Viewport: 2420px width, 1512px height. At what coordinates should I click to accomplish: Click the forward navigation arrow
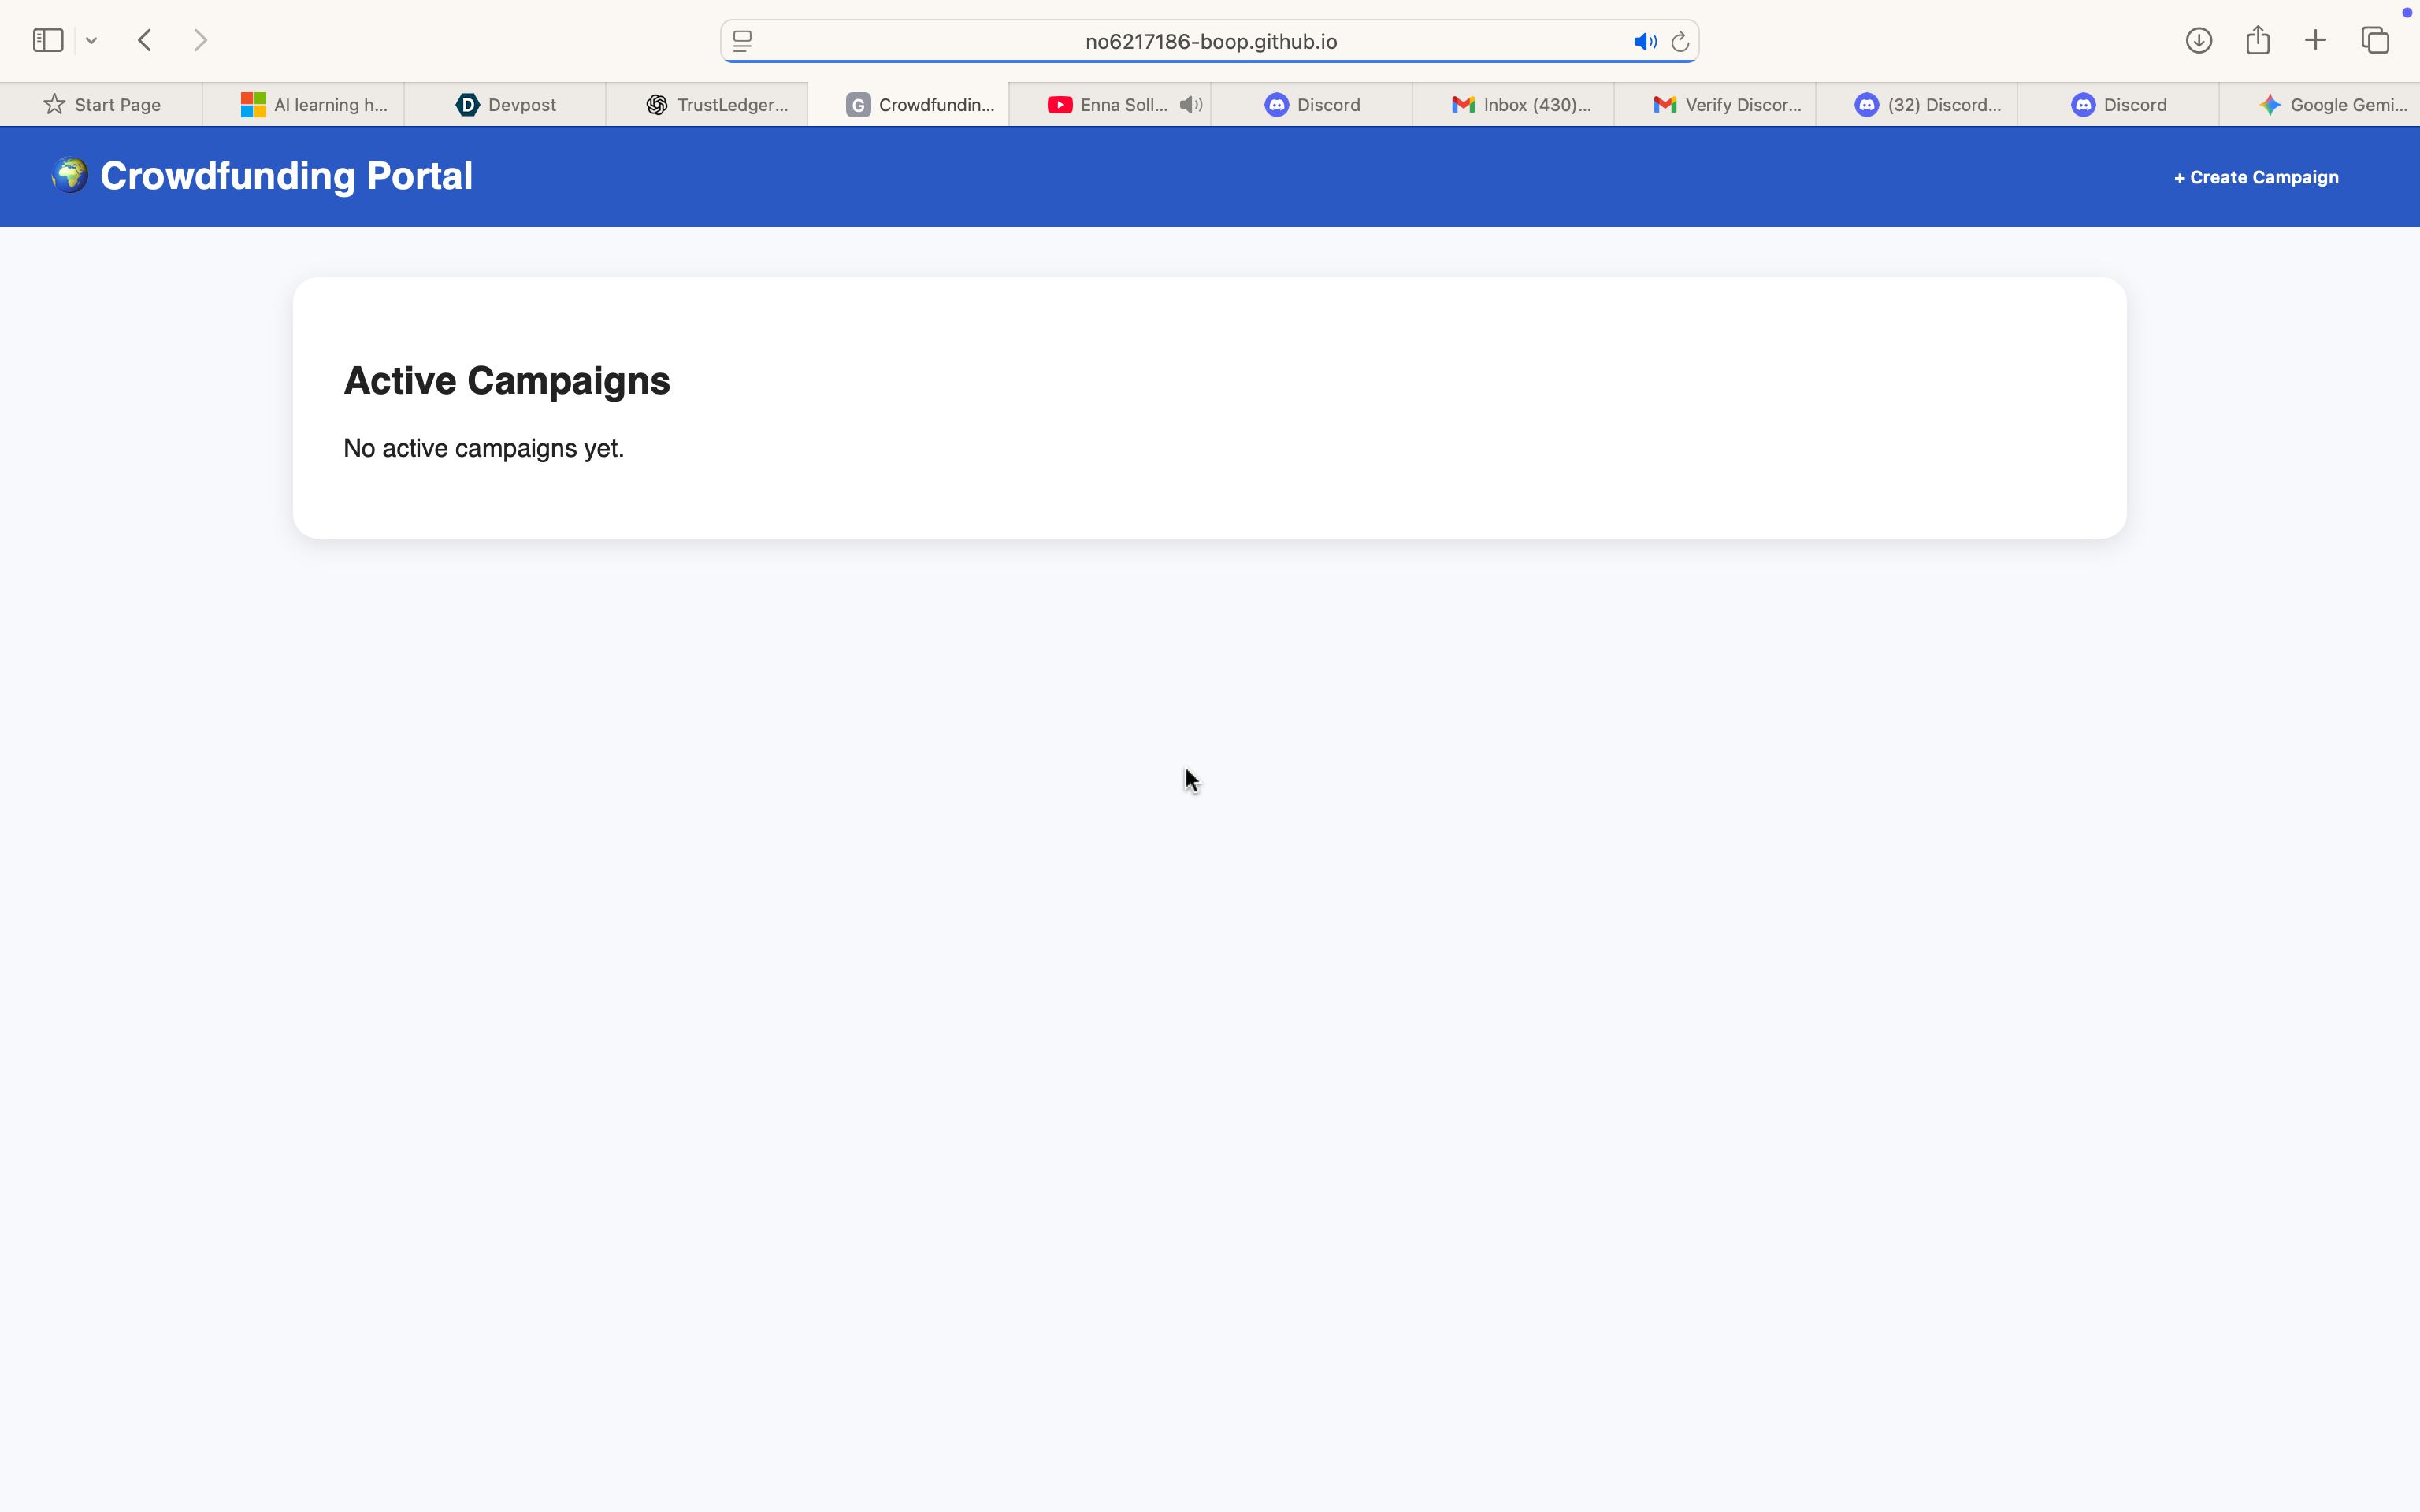click(201, 40)
